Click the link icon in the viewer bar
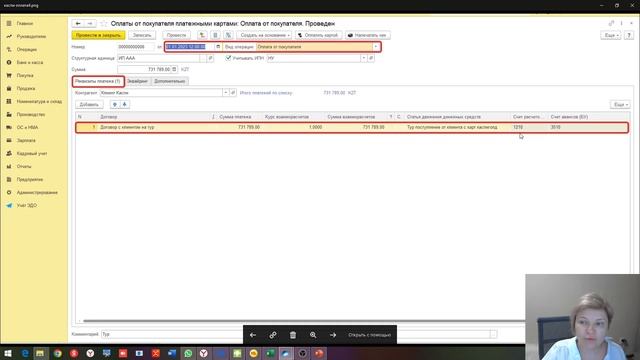 (x=273, y=335)
